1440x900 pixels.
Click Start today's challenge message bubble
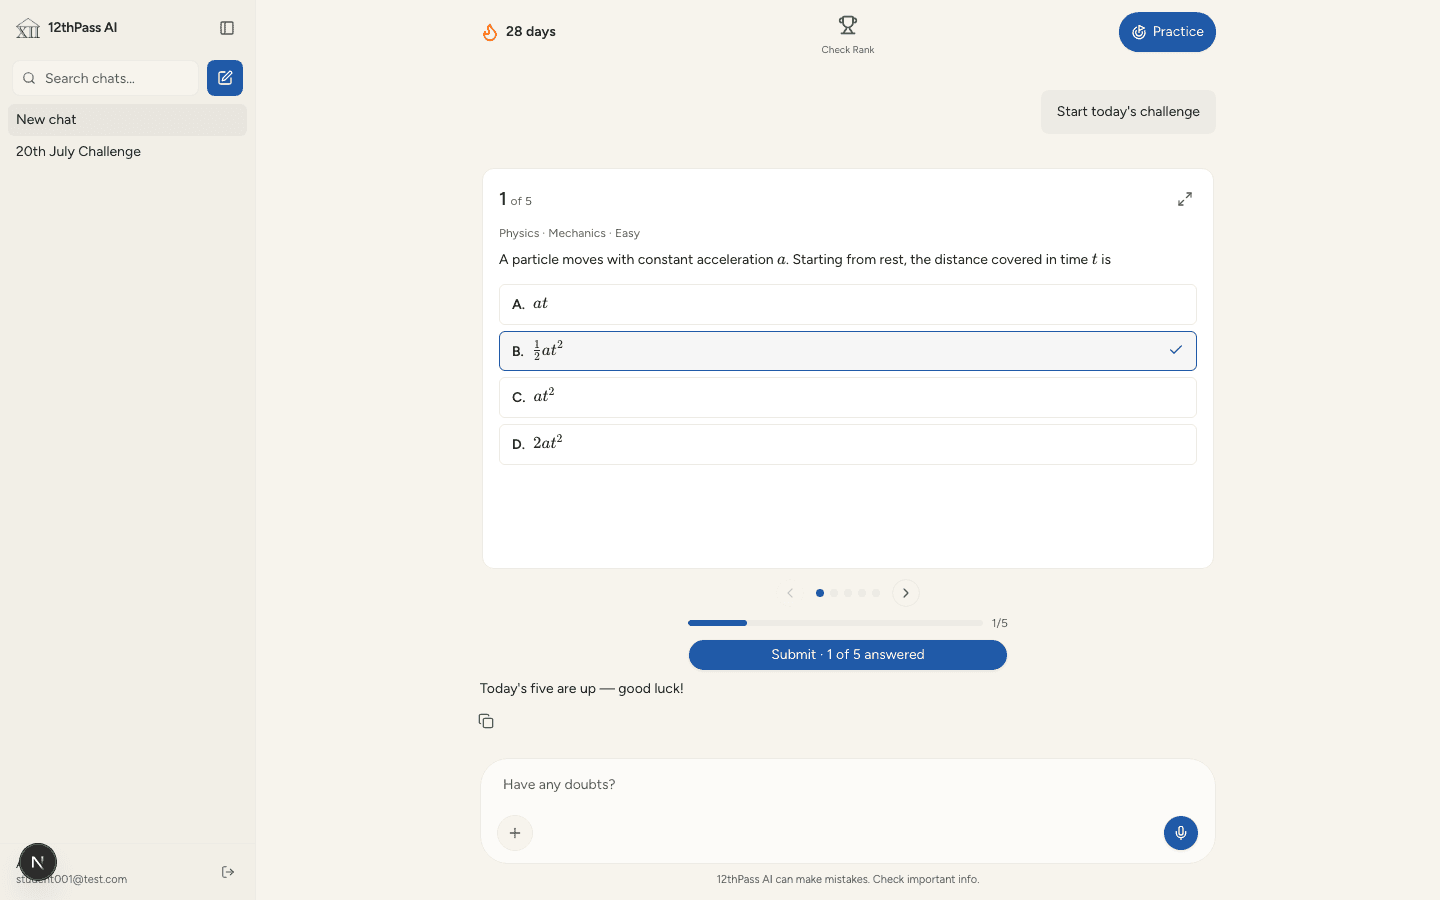(x=1128, y=112)
